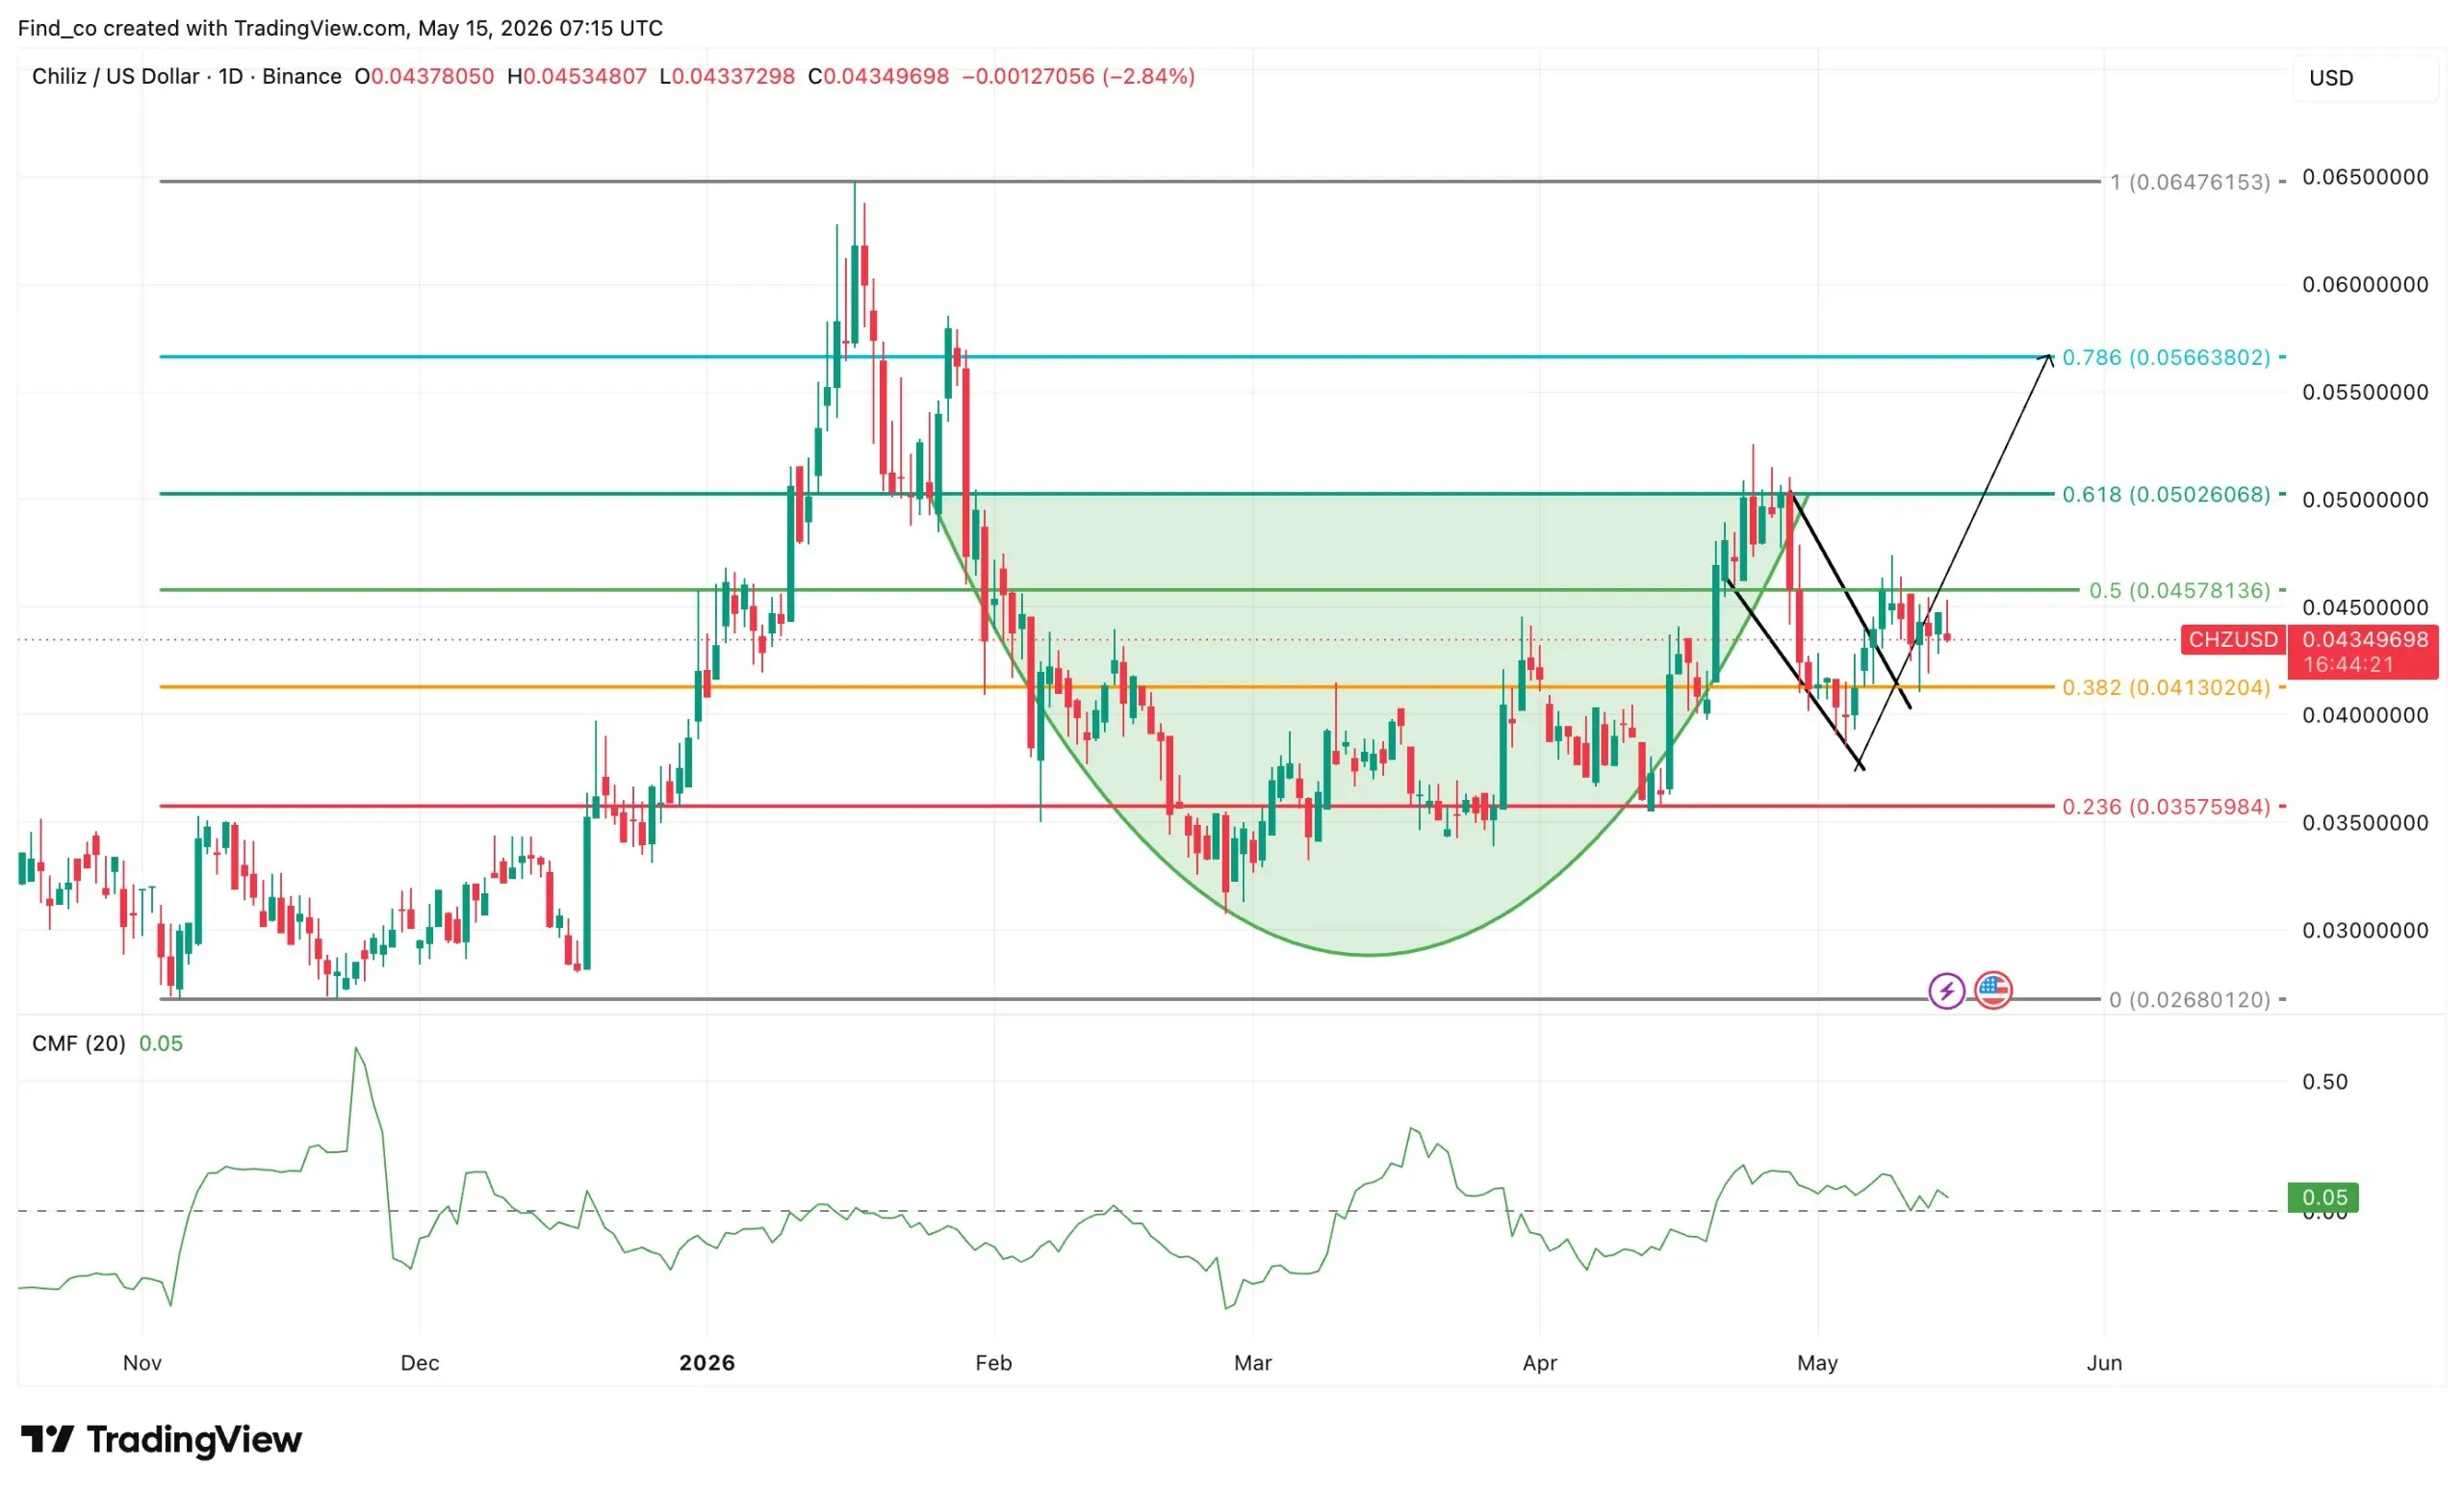
Task: Click the 0.06000000 price axis value
Action: (x=2365, y=284)
